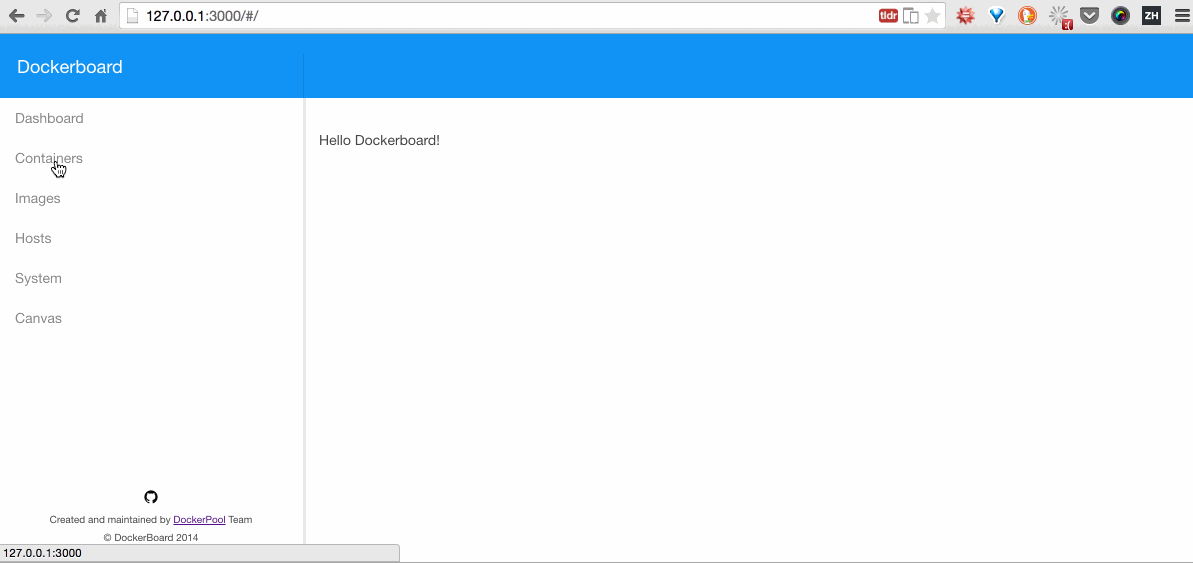Open the Containers sidebar item
The width and height of the screenshot is (1193, 563).
tap(49, 158)
